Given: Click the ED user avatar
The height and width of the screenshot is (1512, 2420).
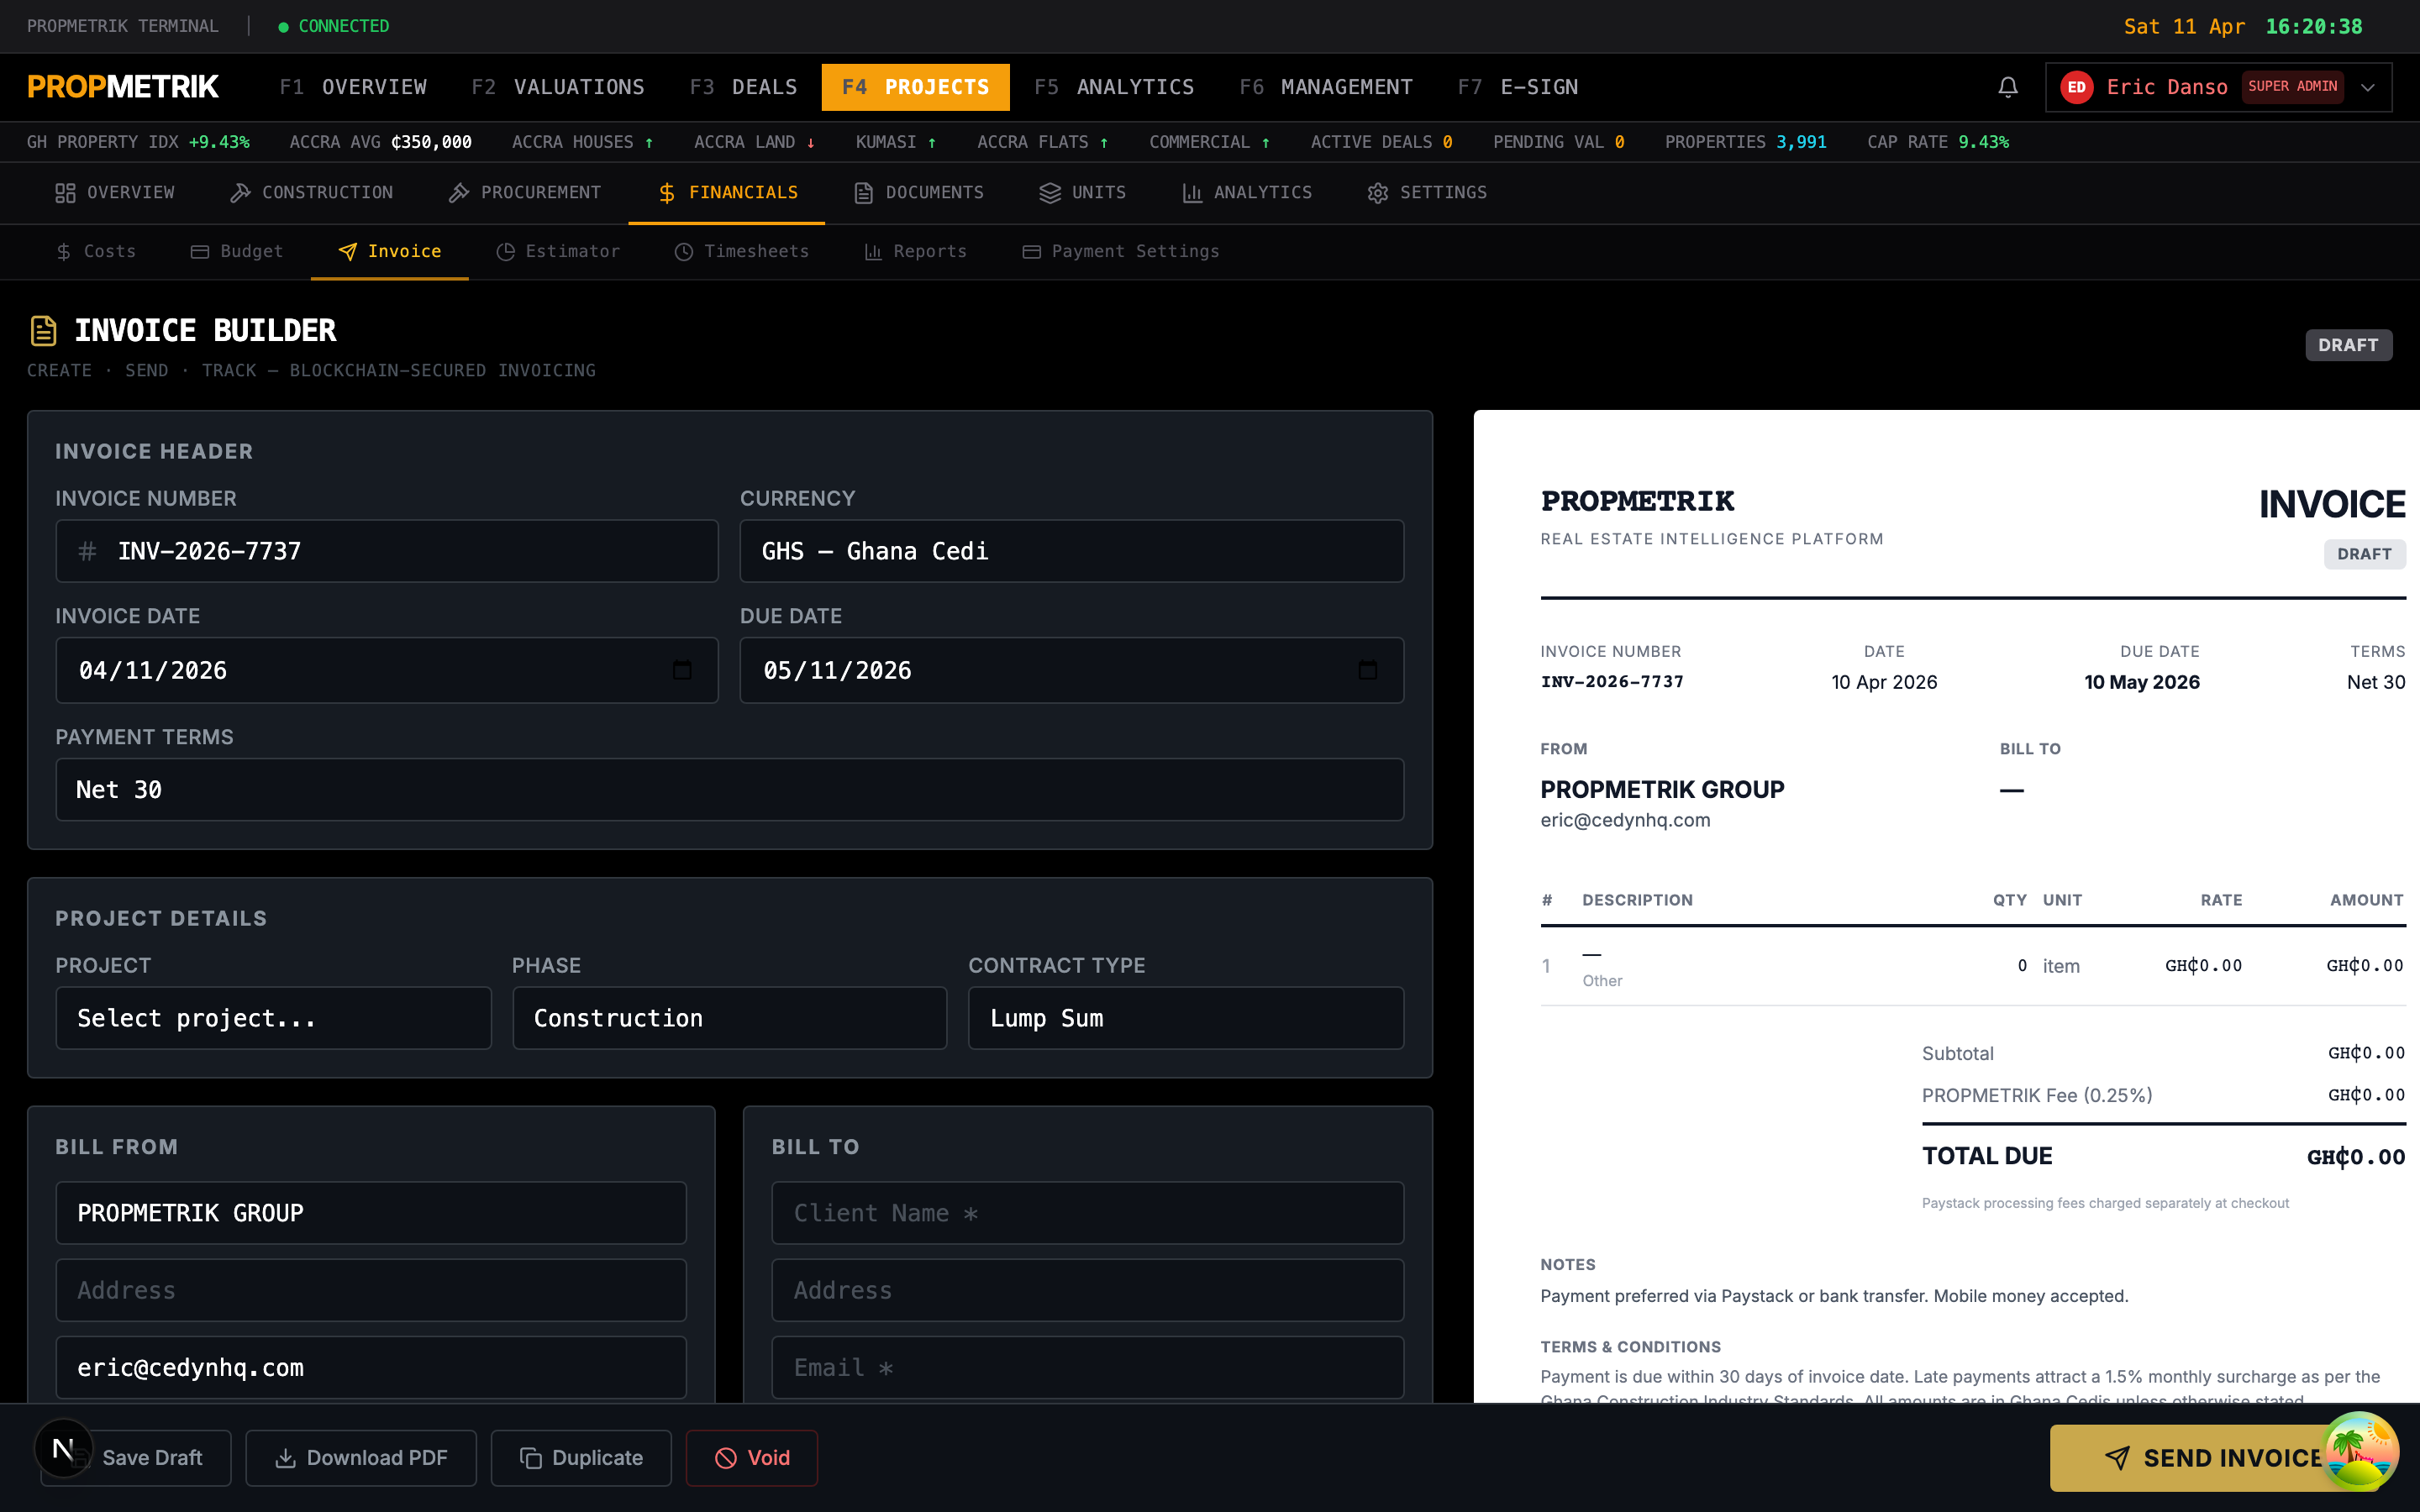Looking at the screenshot, I should [x=2076, y=87].
